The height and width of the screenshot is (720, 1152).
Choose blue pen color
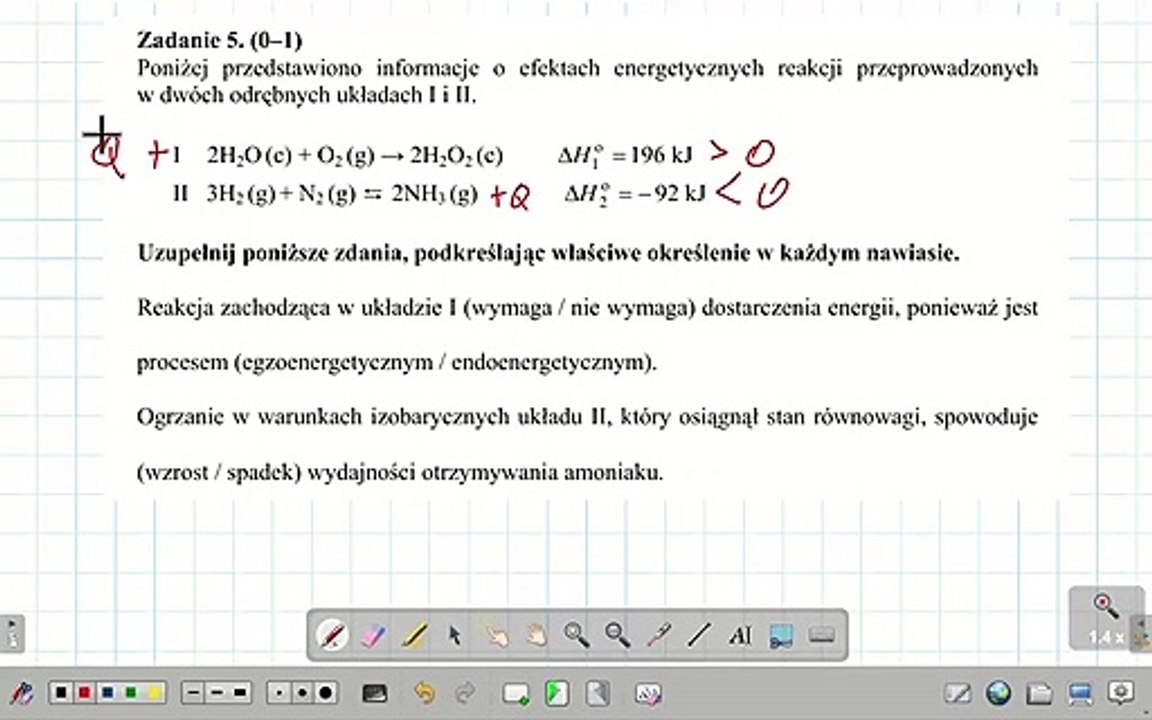click(108, 693)
